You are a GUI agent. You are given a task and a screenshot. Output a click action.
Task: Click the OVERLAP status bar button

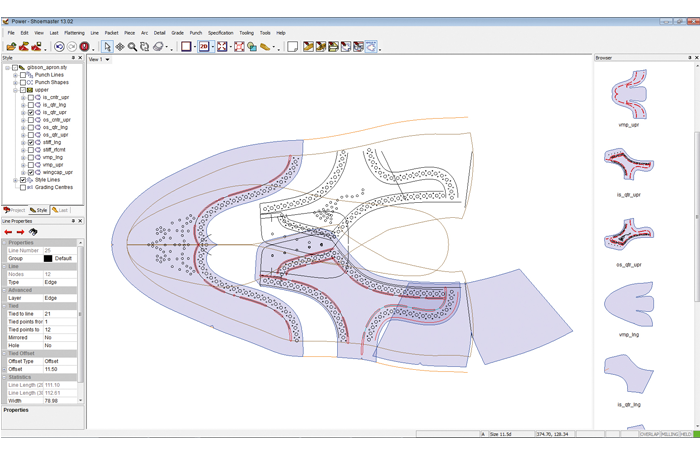tap(650, 434)
